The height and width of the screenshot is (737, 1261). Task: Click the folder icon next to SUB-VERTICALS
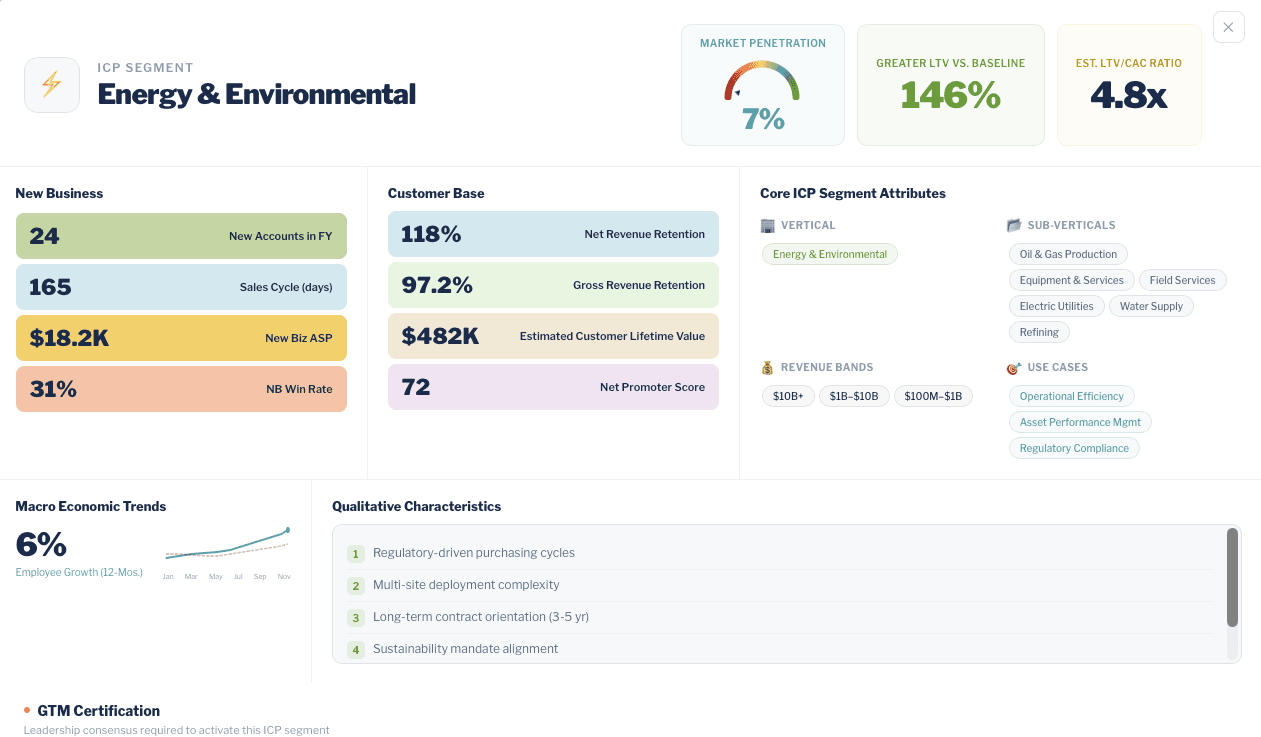[1014, 225]
